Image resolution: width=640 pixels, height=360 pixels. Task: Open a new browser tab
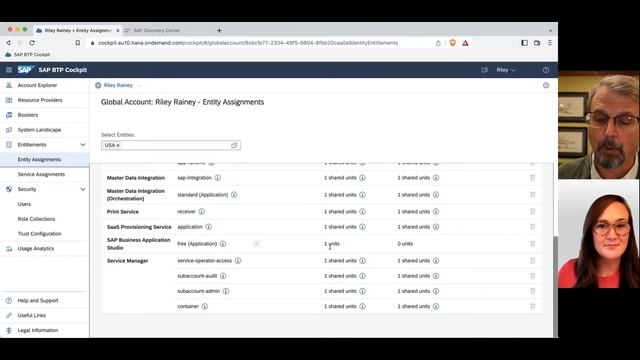(x=219, y=31)
